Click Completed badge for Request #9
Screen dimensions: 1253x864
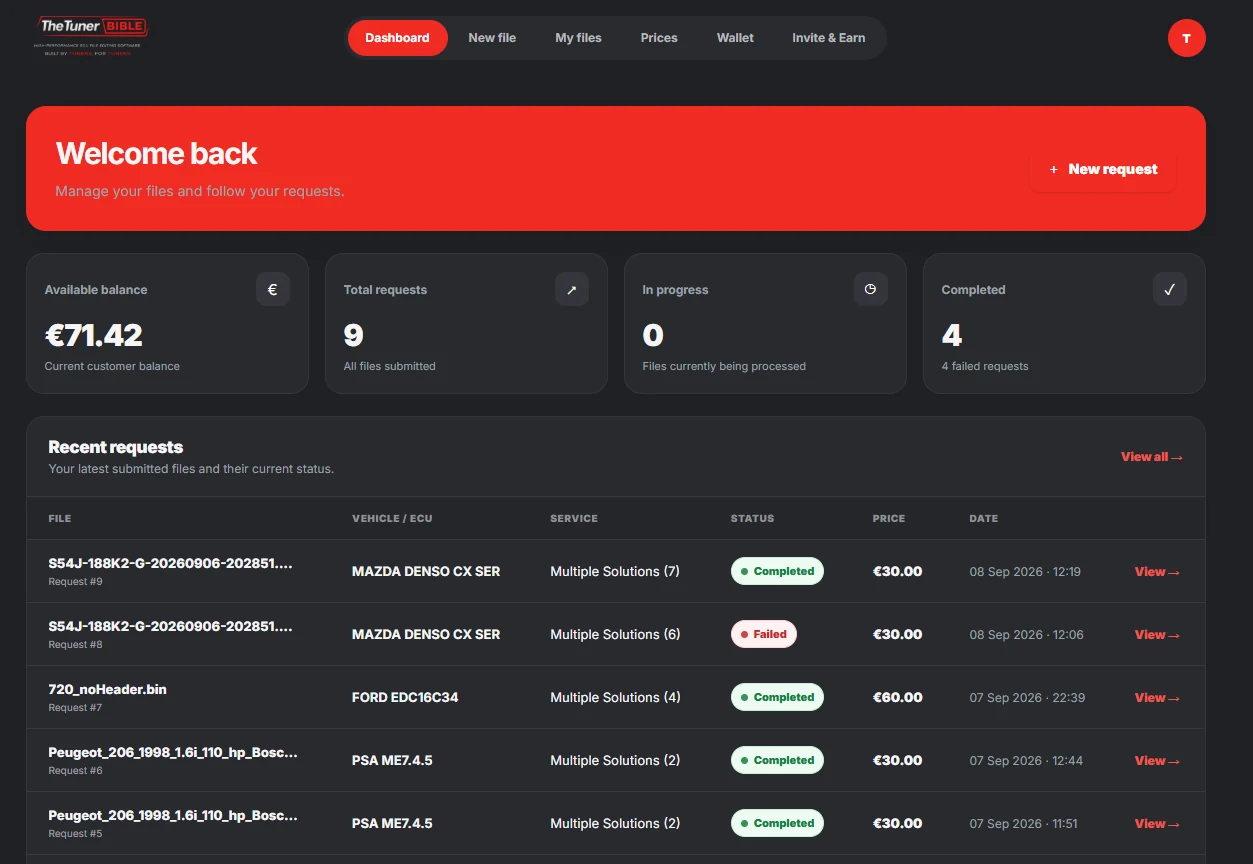[x=777, y=571]
